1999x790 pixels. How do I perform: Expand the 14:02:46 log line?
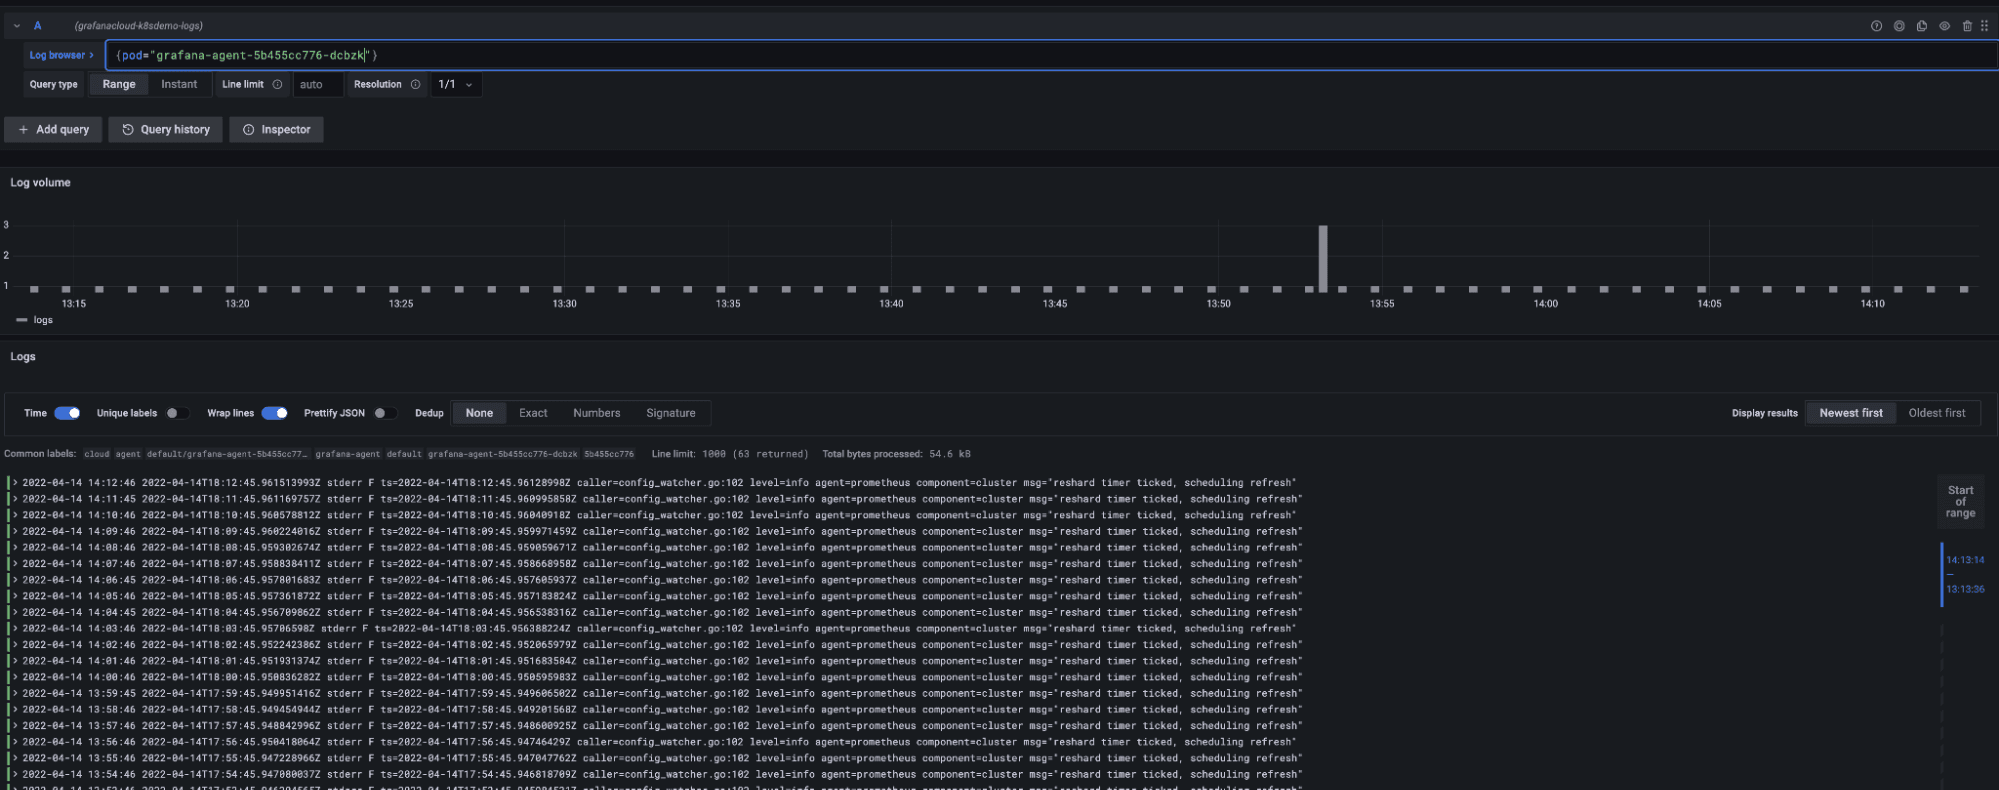coord(15,645)
